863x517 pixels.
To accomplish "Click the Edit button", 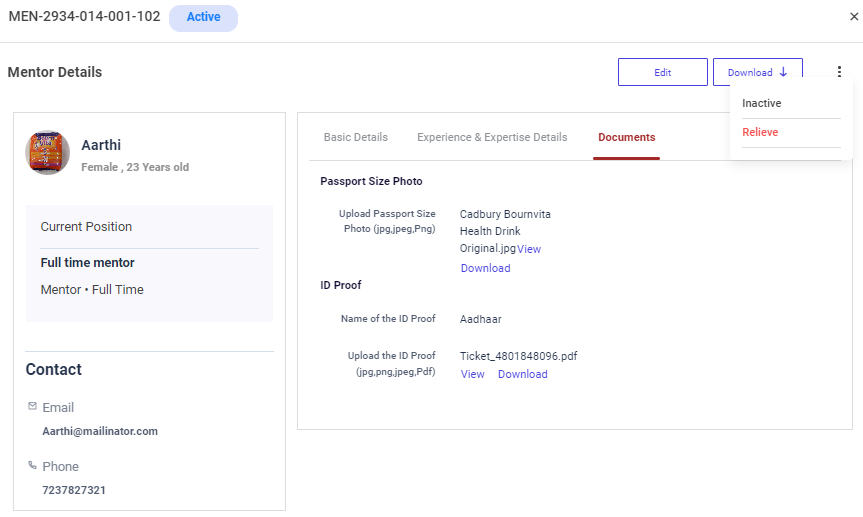I will click(662, 72).
